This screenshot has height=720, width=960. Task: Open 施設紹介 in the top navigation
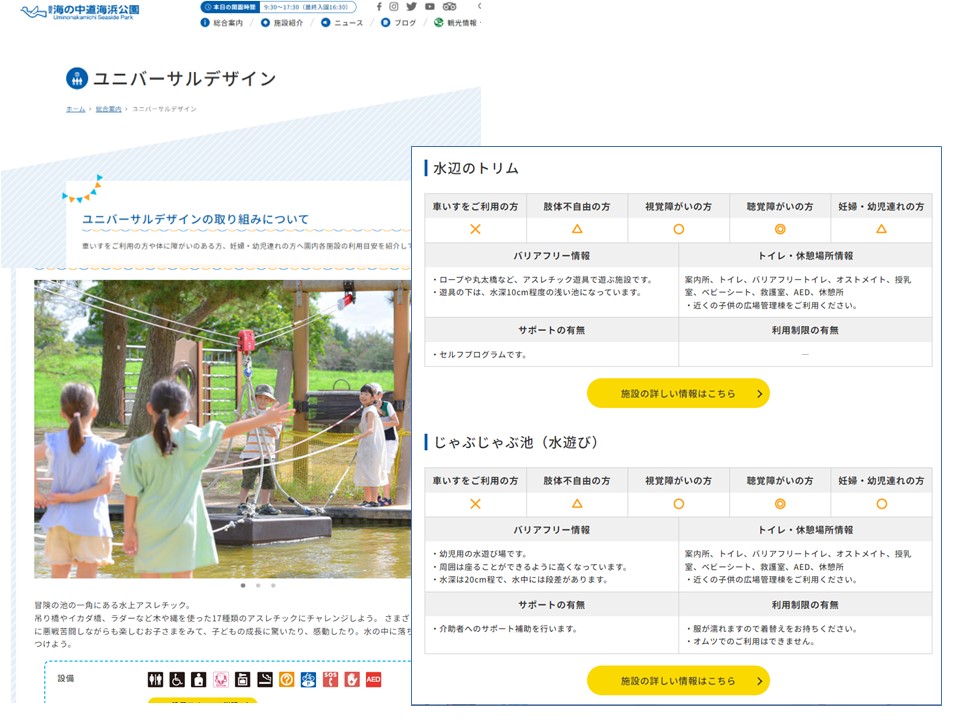click(282, 23)
